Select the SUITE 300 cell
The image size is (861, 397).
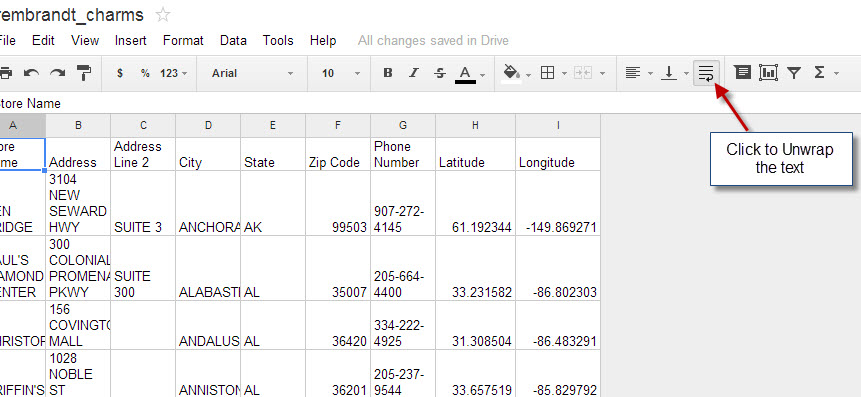click(x=143, y=269)
